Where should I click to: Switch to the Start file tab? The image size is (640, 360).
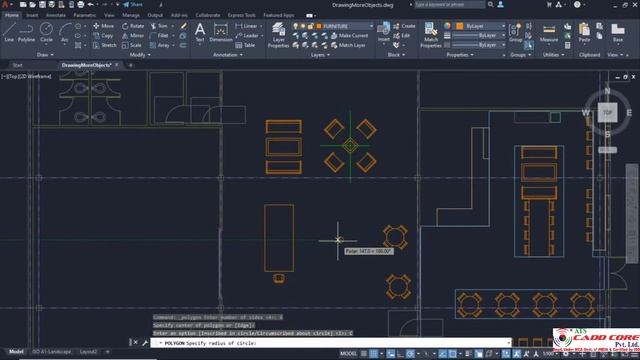(x=18, y=65)
